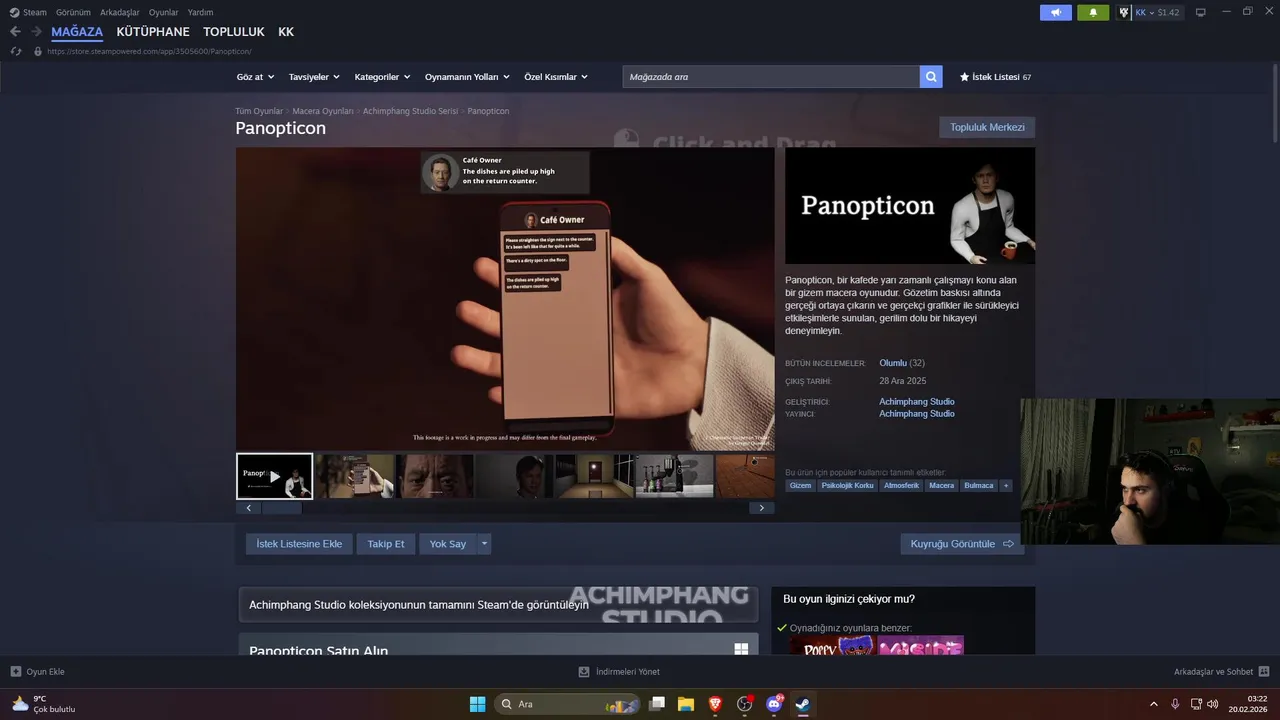Screen dimensions: 1280x720
Task: Launch Brave browser from the taskbar
Action: 715,704
